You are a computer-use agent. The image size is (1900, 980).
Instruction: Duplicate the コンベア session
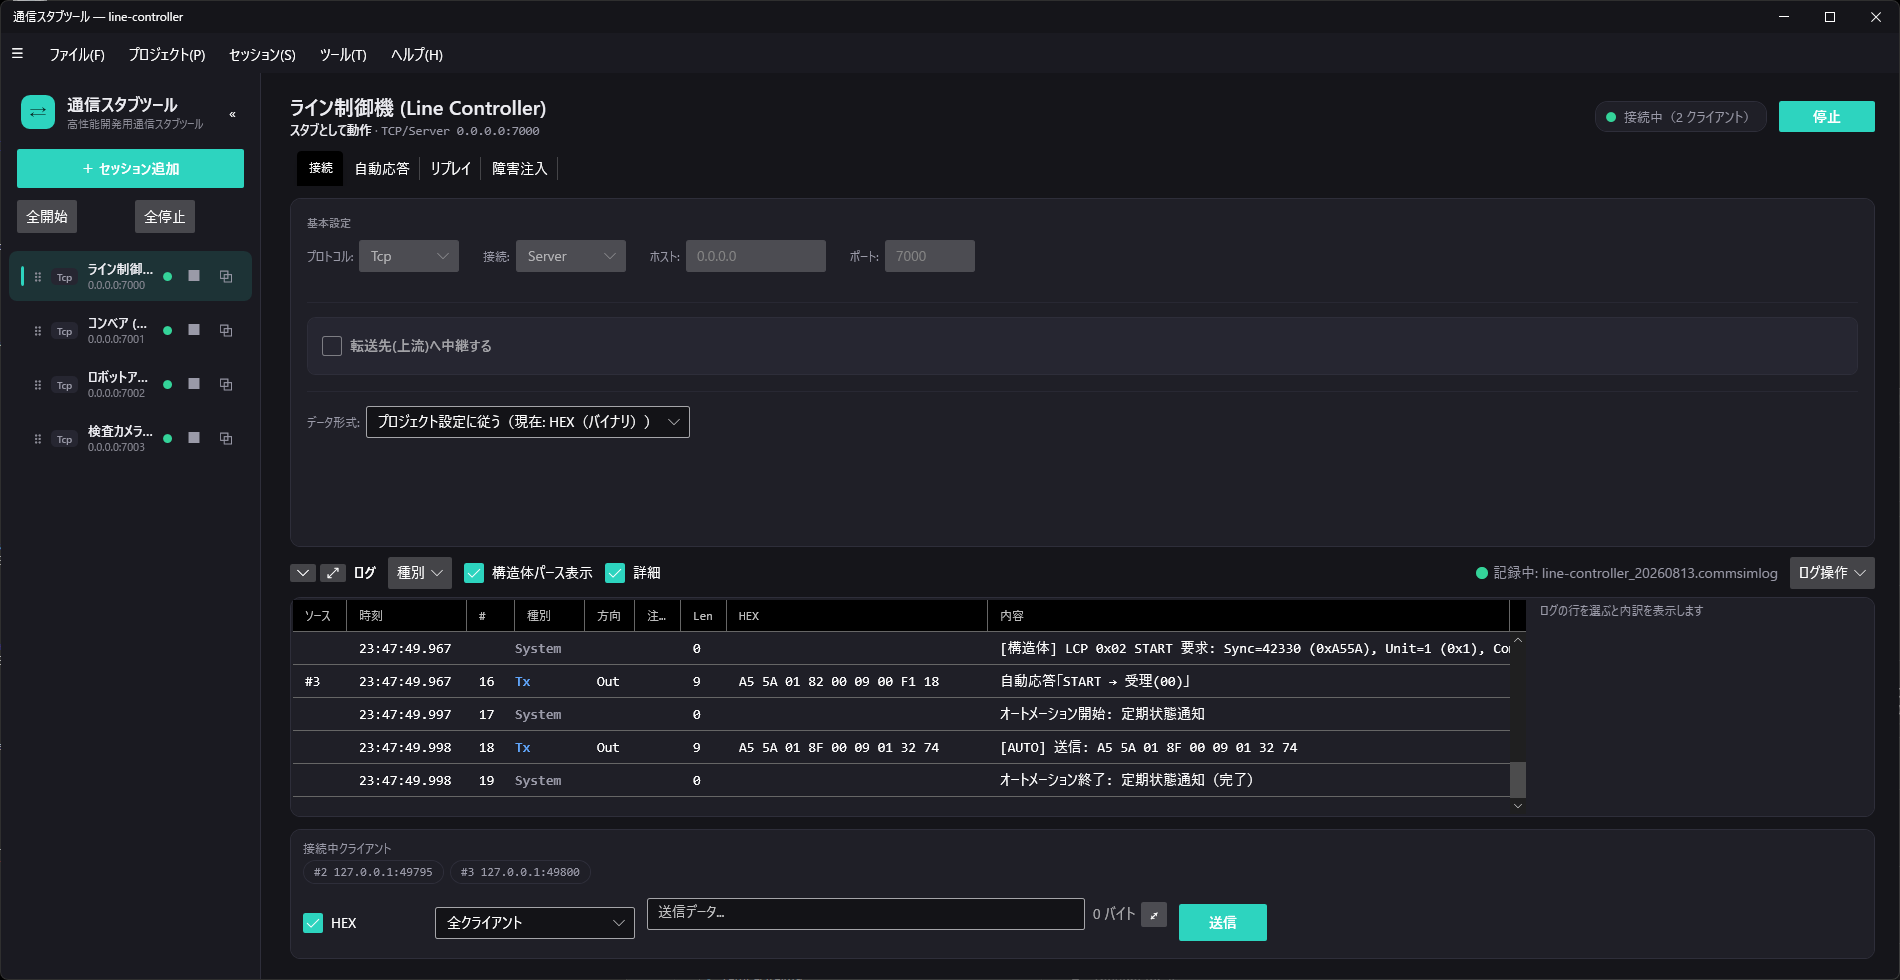point(226,330)
